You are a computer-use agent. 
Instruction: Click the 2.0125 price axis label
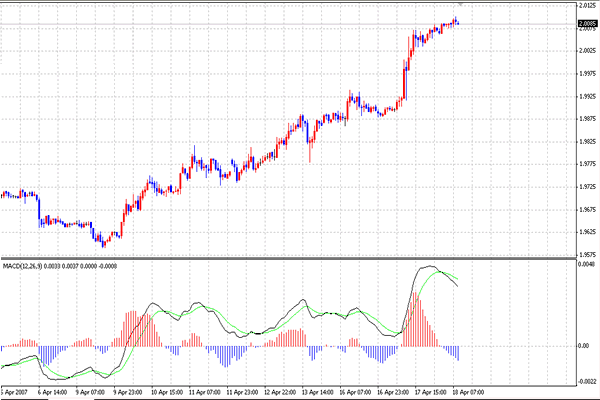tap(588, 5)
